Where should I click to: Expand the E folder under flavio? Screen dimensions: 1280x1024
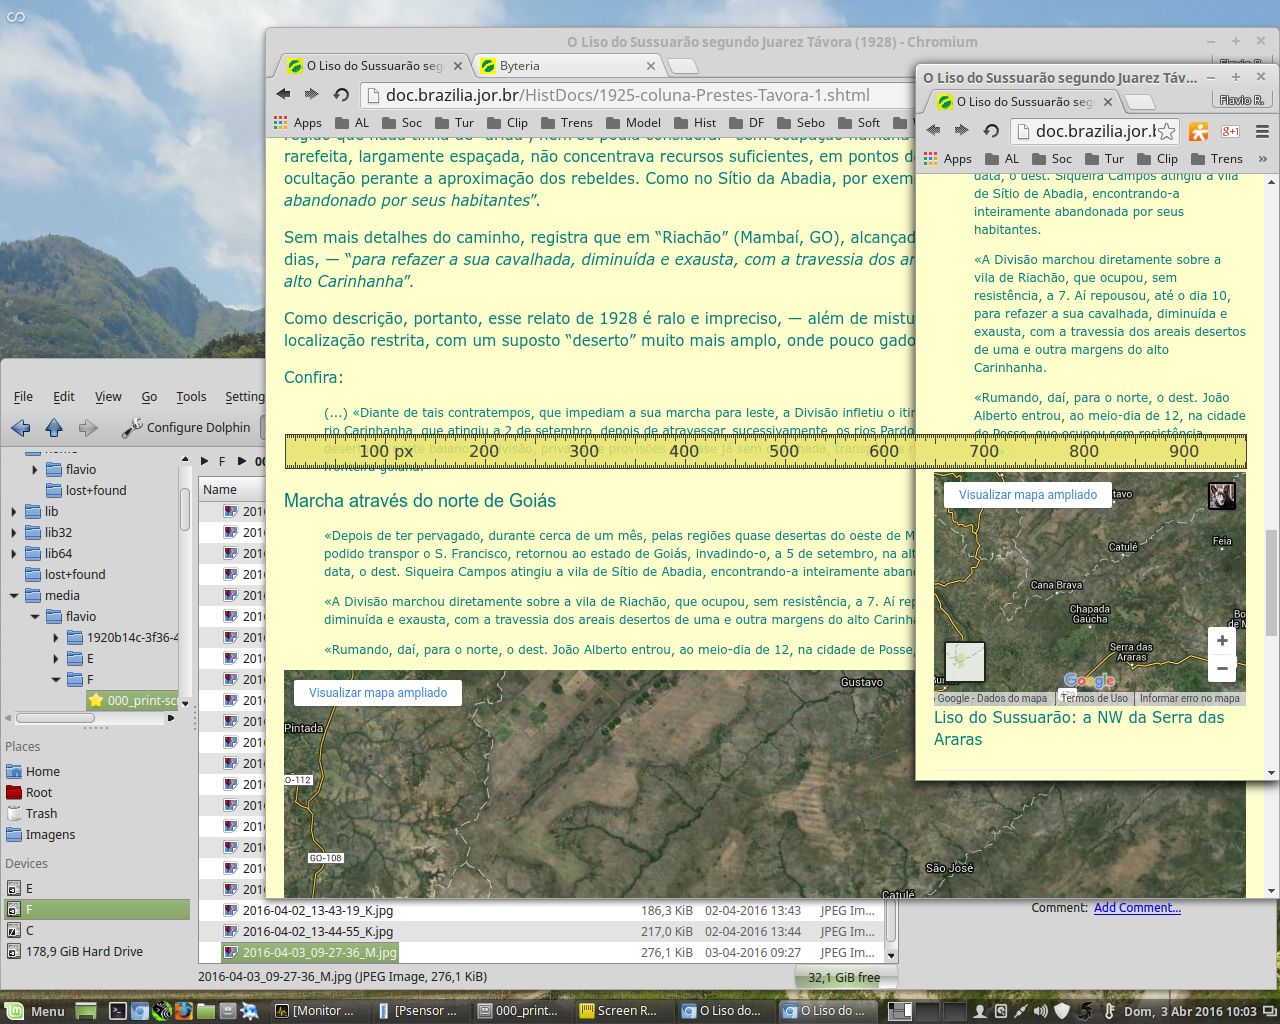(56, 659)
